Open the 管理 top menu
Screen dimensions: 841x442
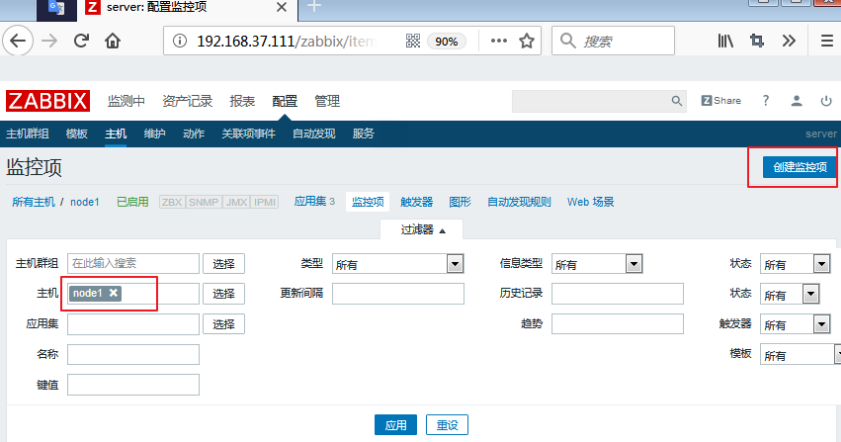[x=327, y=101]
